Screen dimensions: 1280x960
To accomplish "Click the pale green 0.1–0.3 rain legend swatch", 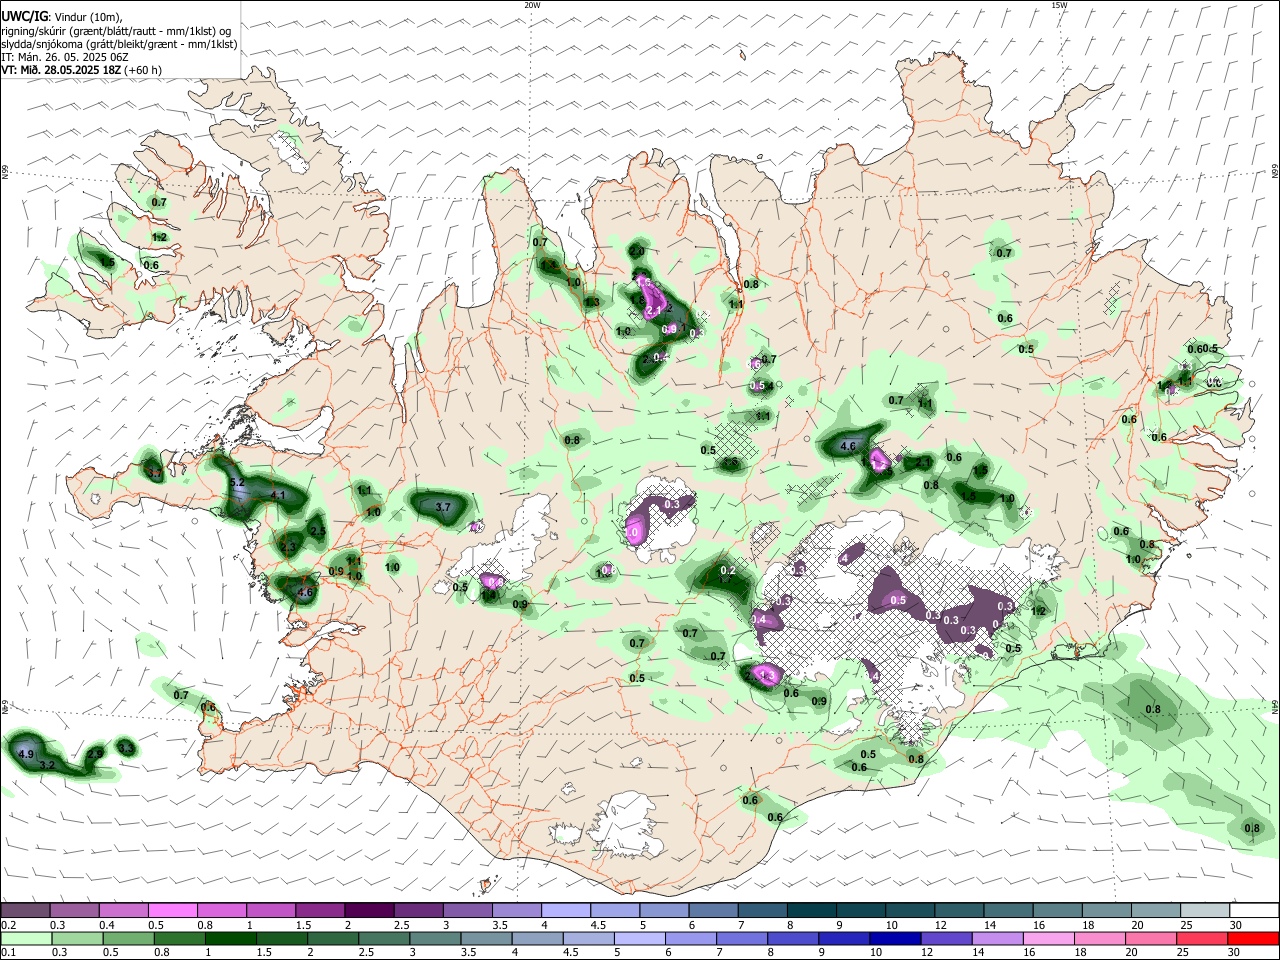I will pyautogui.click(x=25, y=939).
